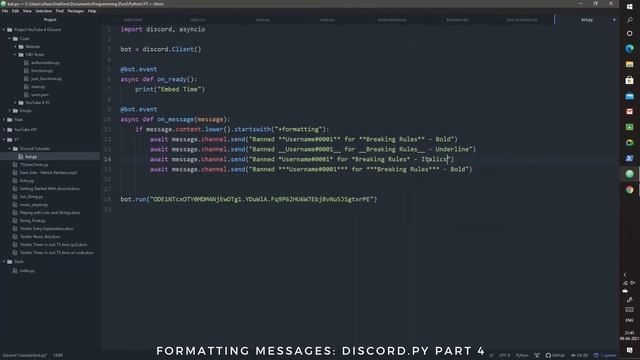This screenshot has width=640, height=360.
Task: Expand the Emojis folder chevron
Action: pos(10,111)
